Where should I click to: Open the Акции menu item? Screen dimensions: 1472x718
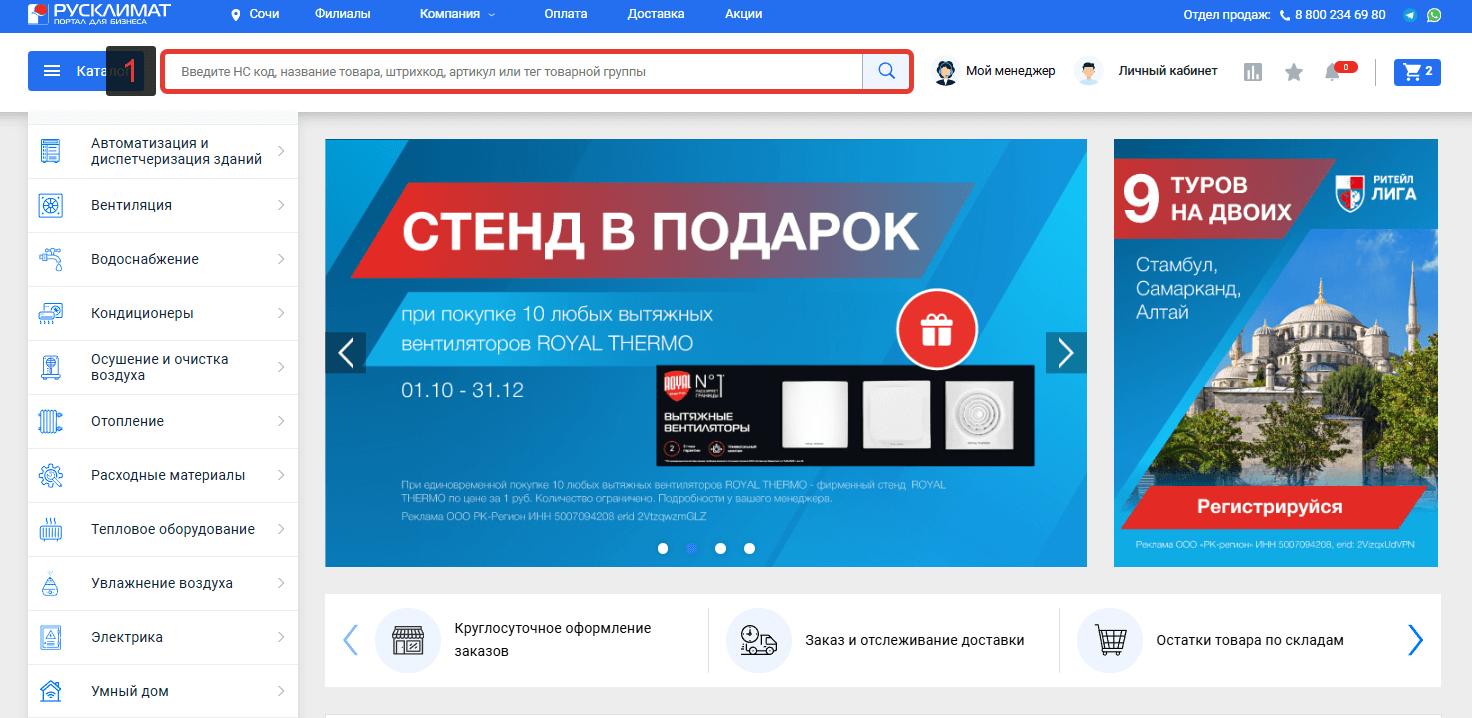tap(744, 14)
